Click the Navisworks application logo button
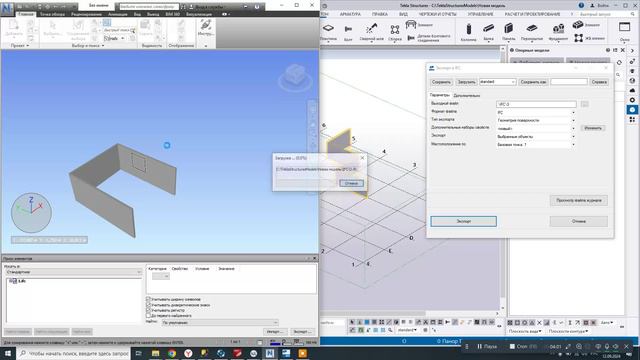Viewport: 640px width, 360px height. (x=7, y=8)
